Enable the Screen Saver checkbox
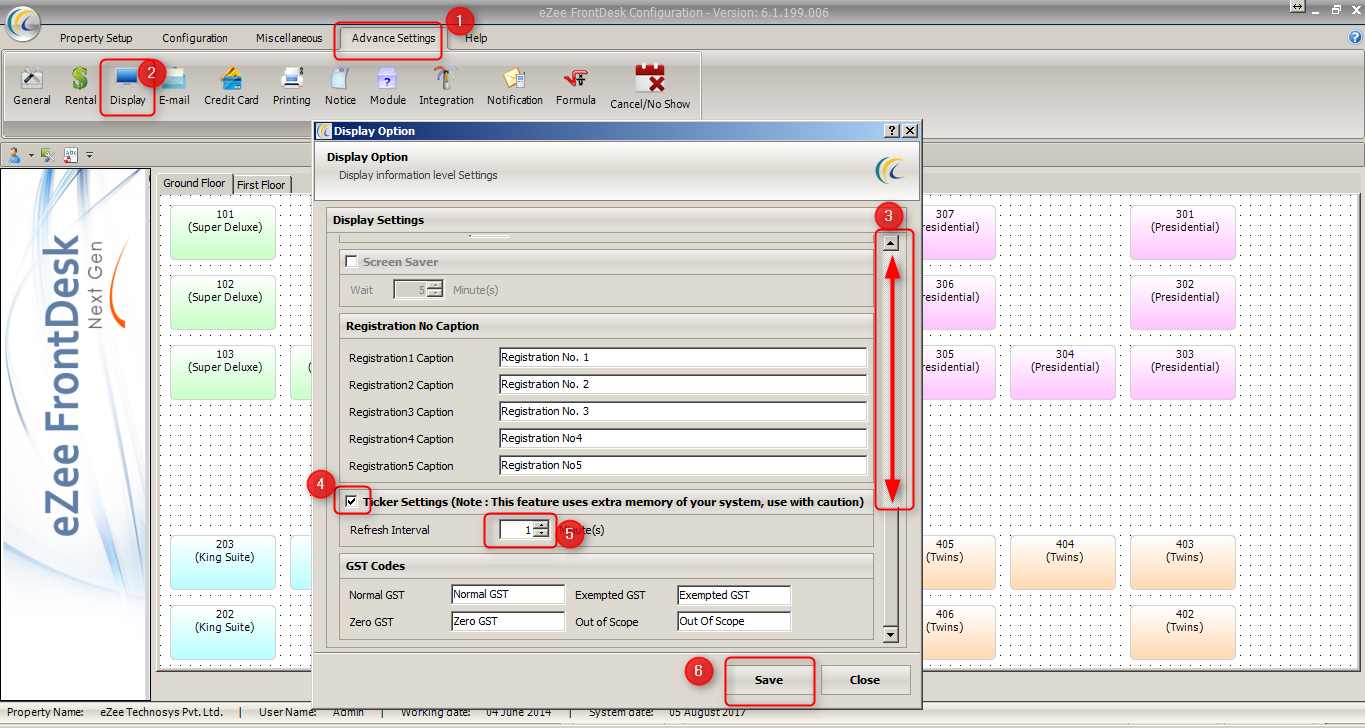This screenshot has width=1365, height=728. (351, 262)
